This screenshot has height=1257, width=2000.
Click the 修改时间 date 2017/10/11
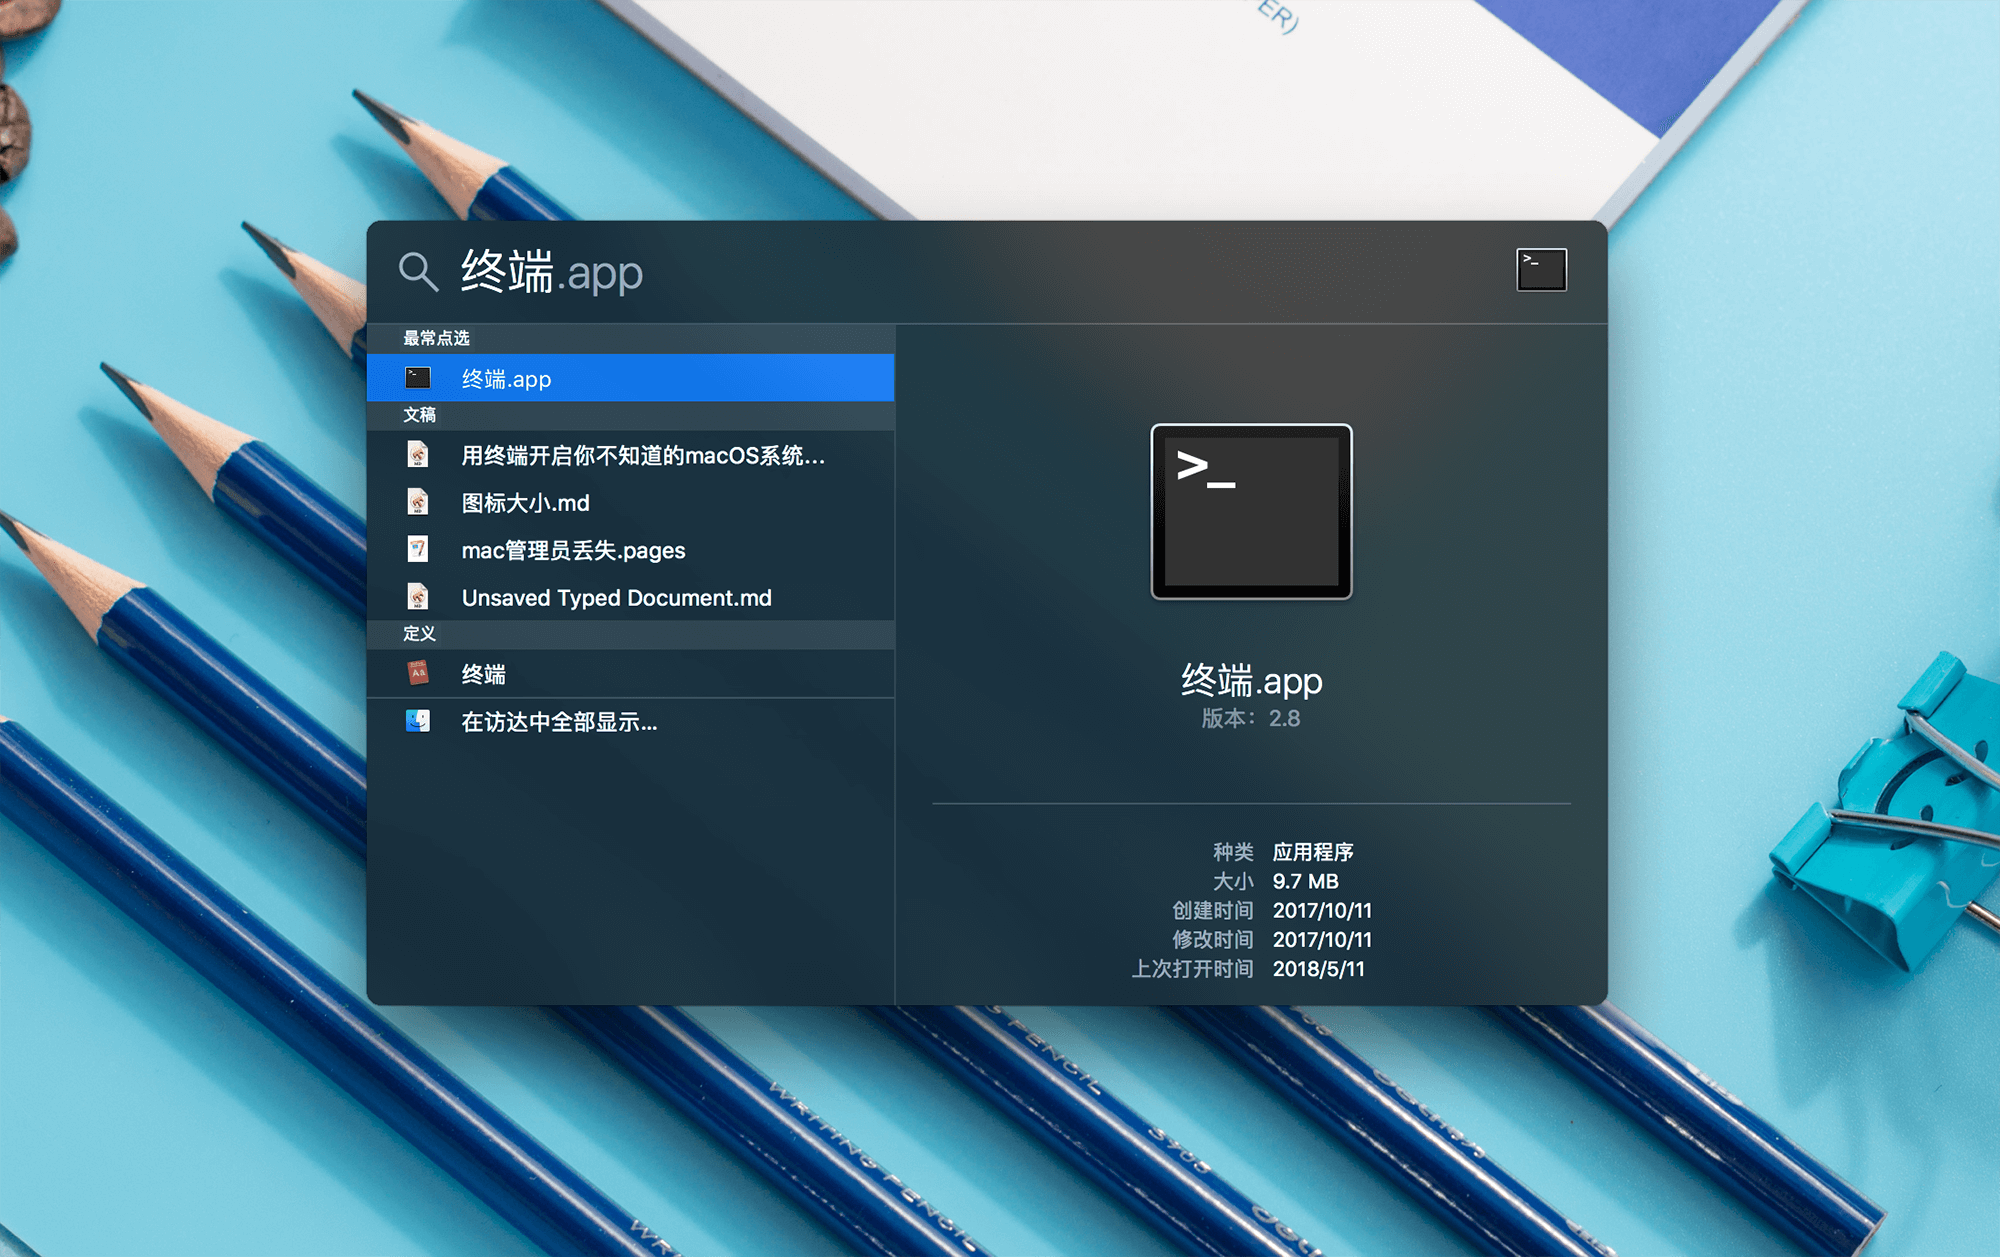tap(1322, 940)
